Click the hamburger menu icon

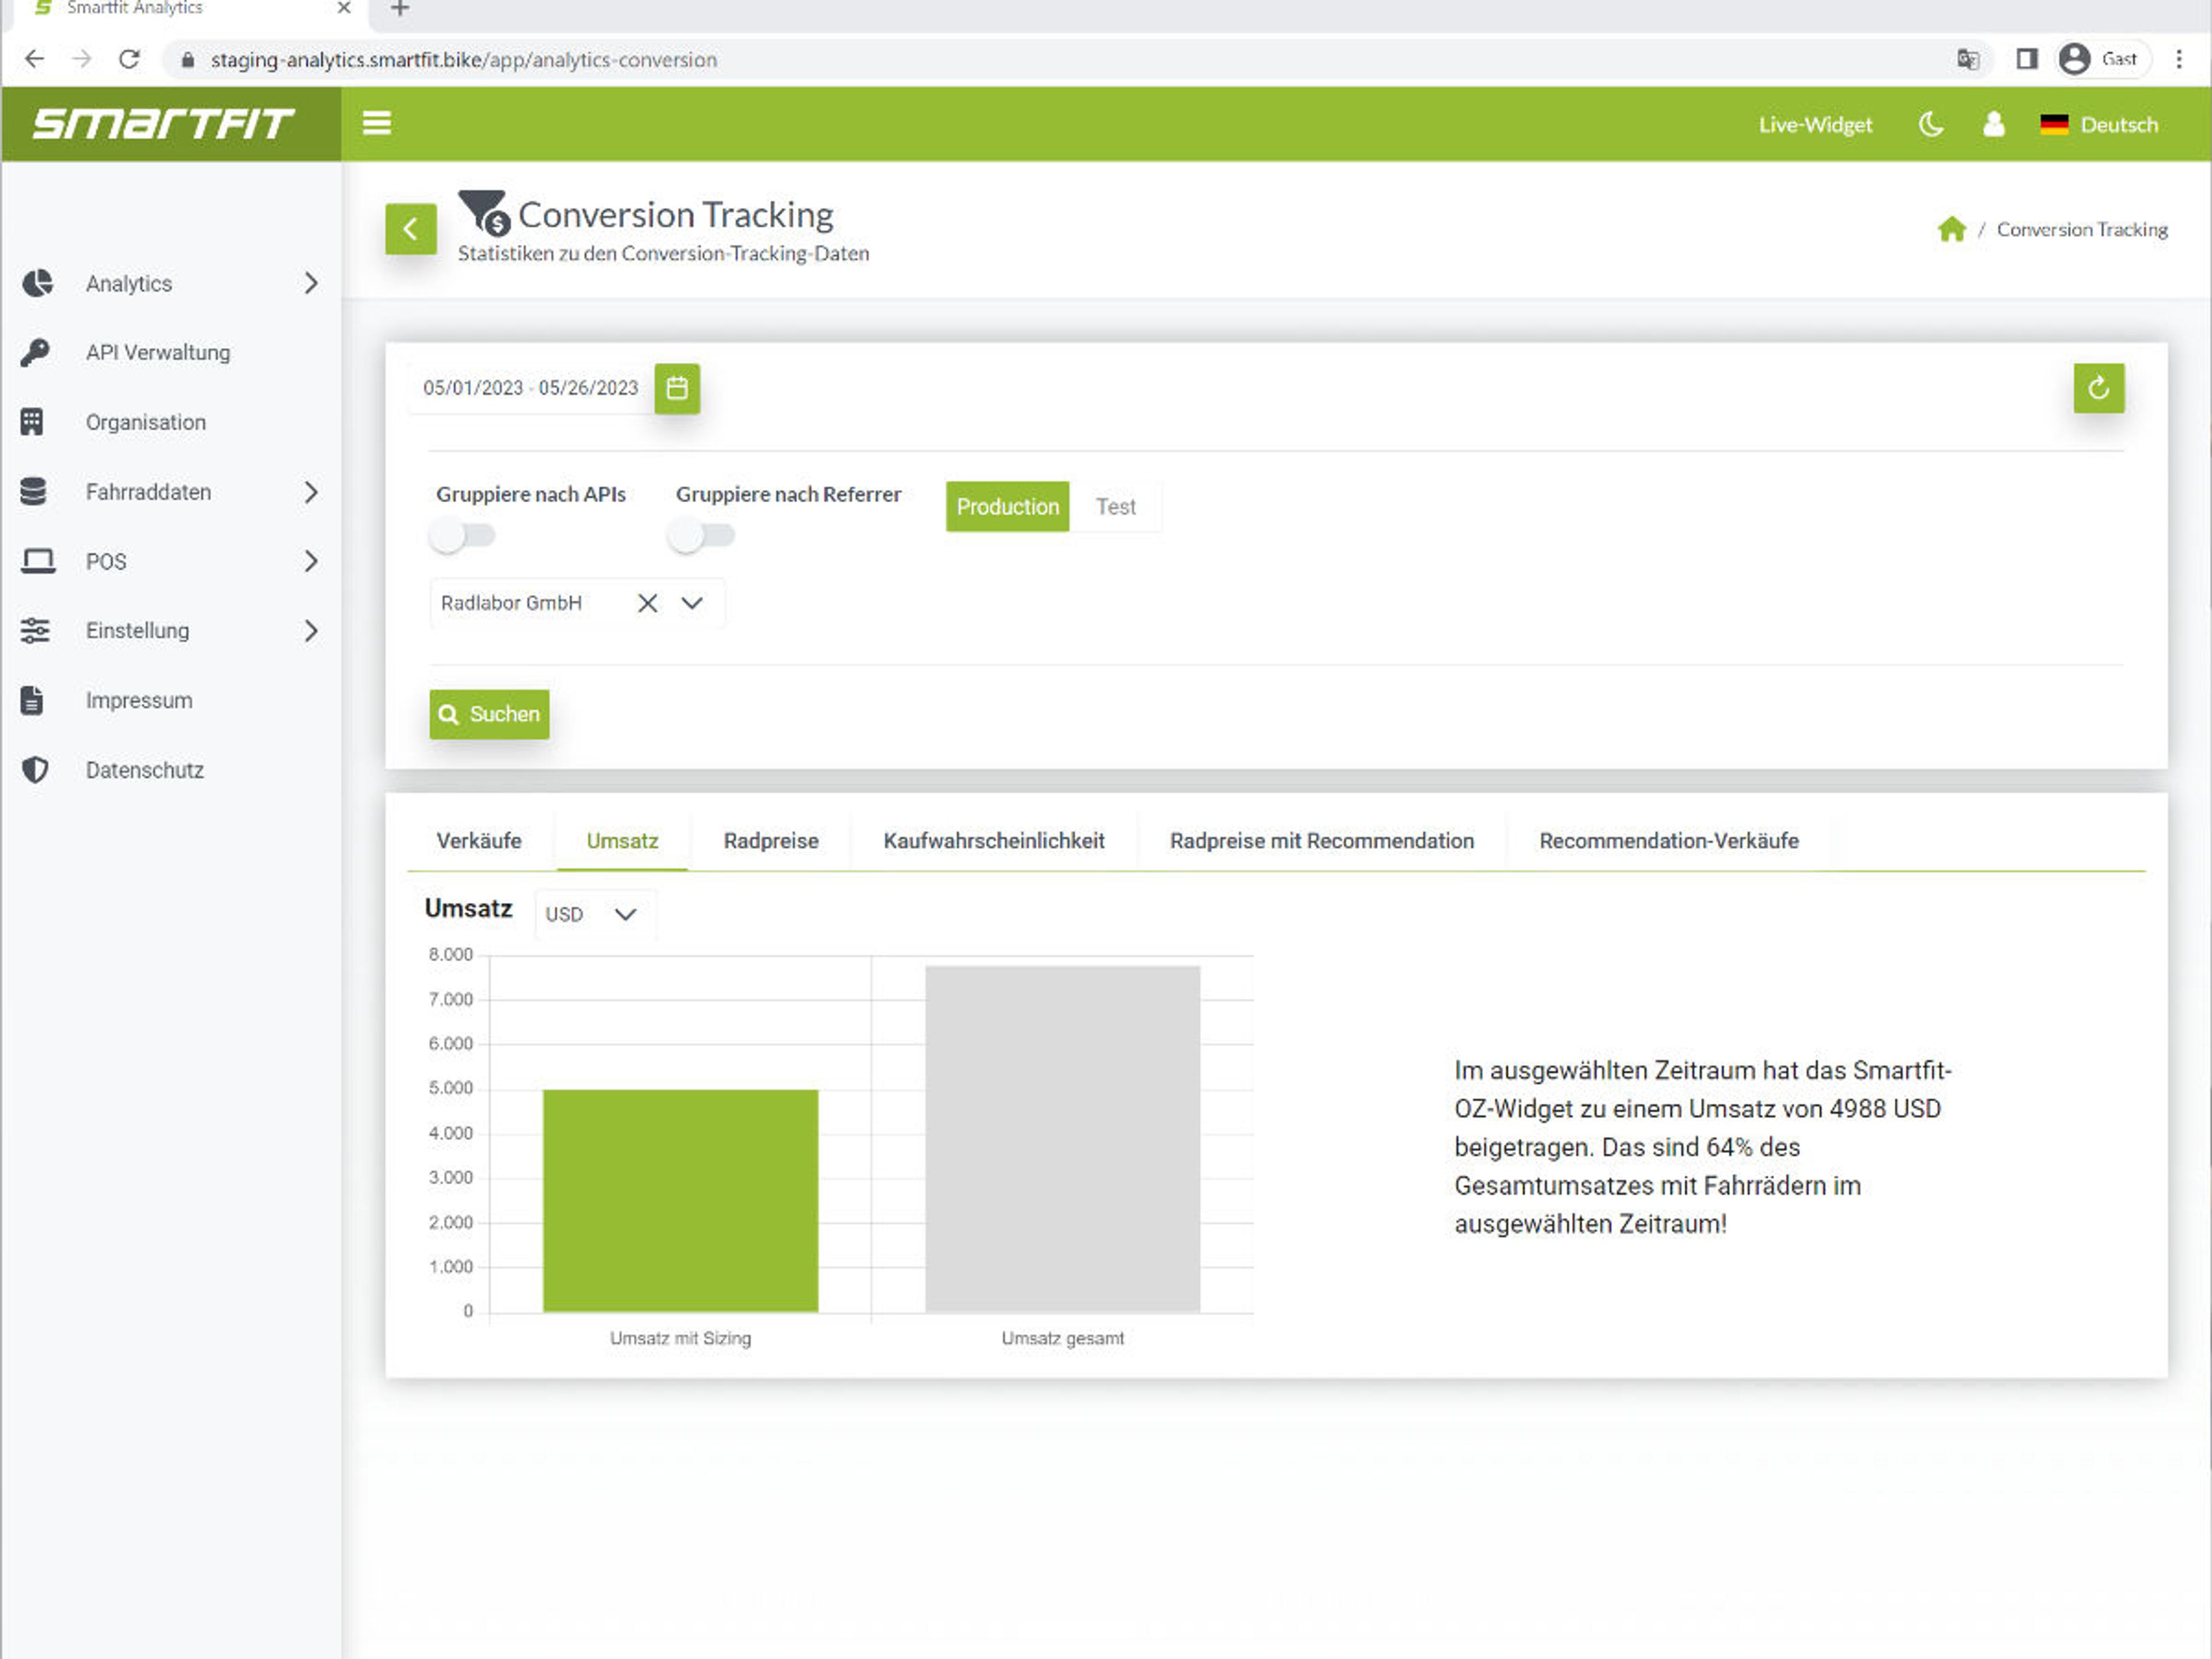pos(376,124)
